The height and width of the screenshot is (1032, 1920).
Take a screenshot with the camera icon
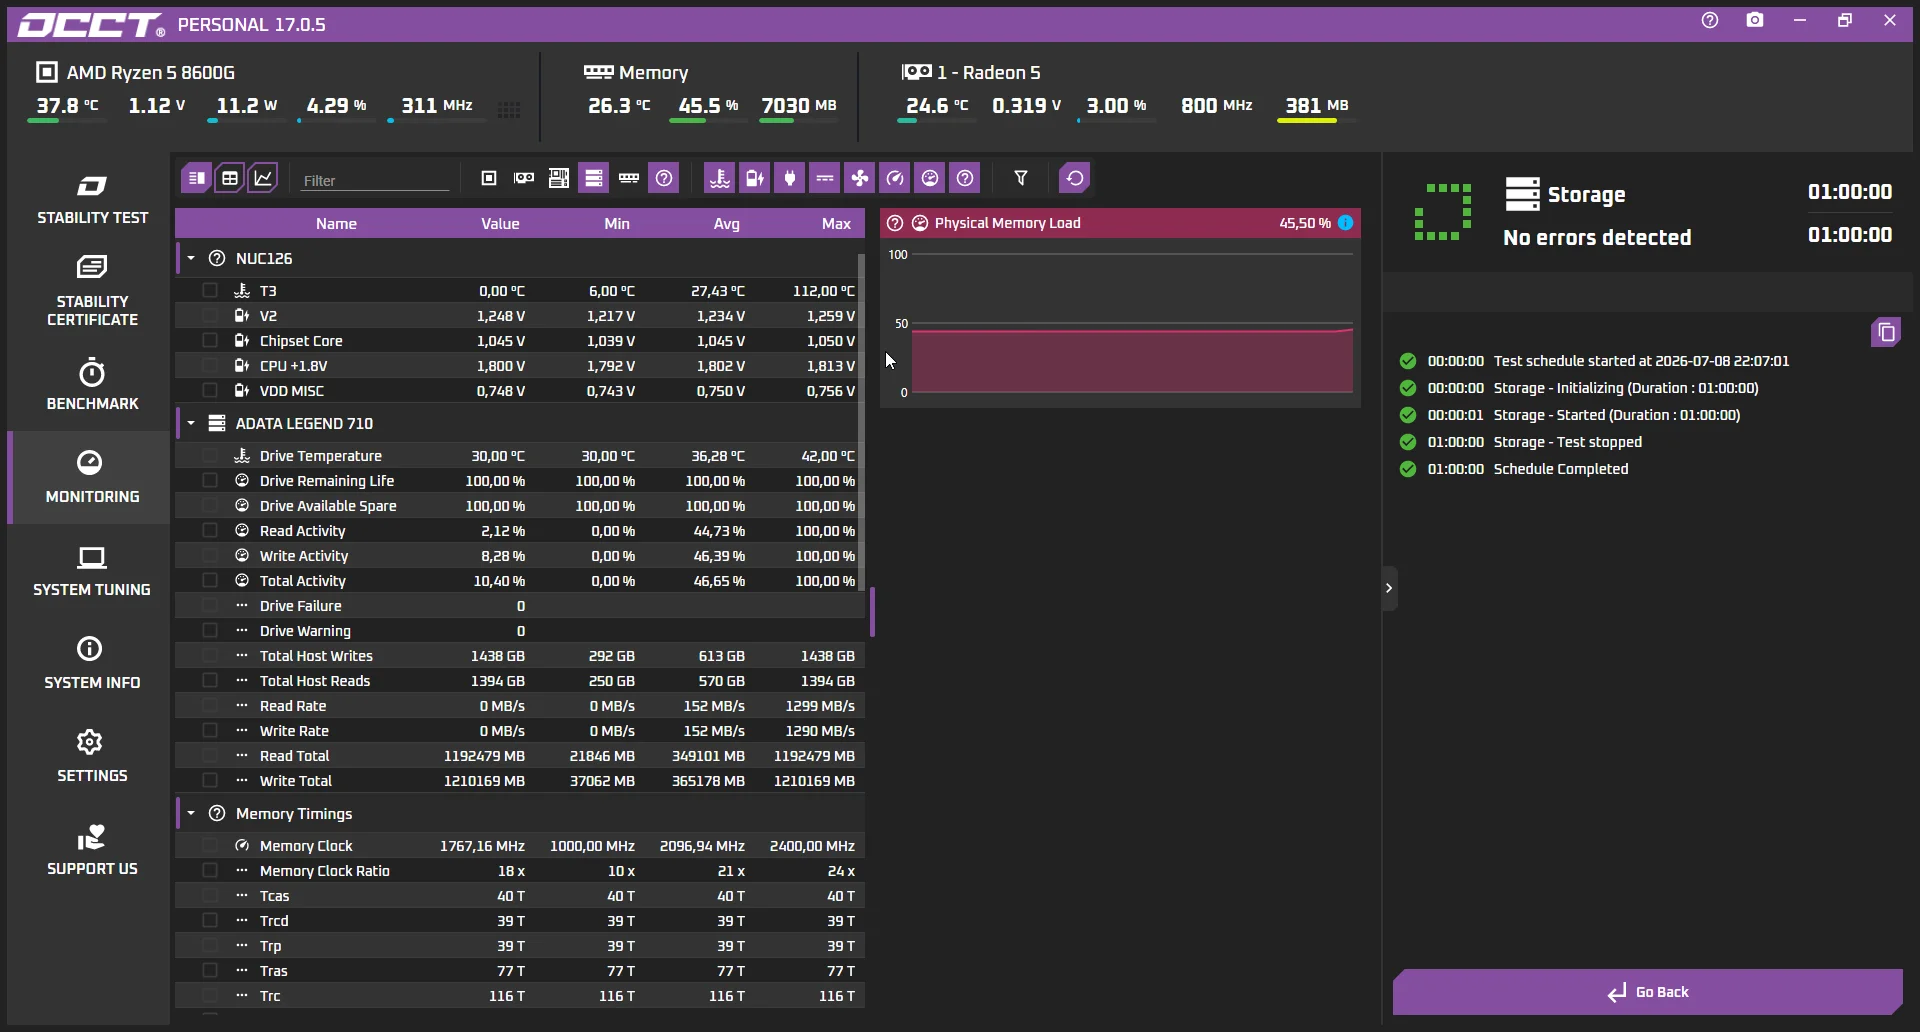[1755, 20]
